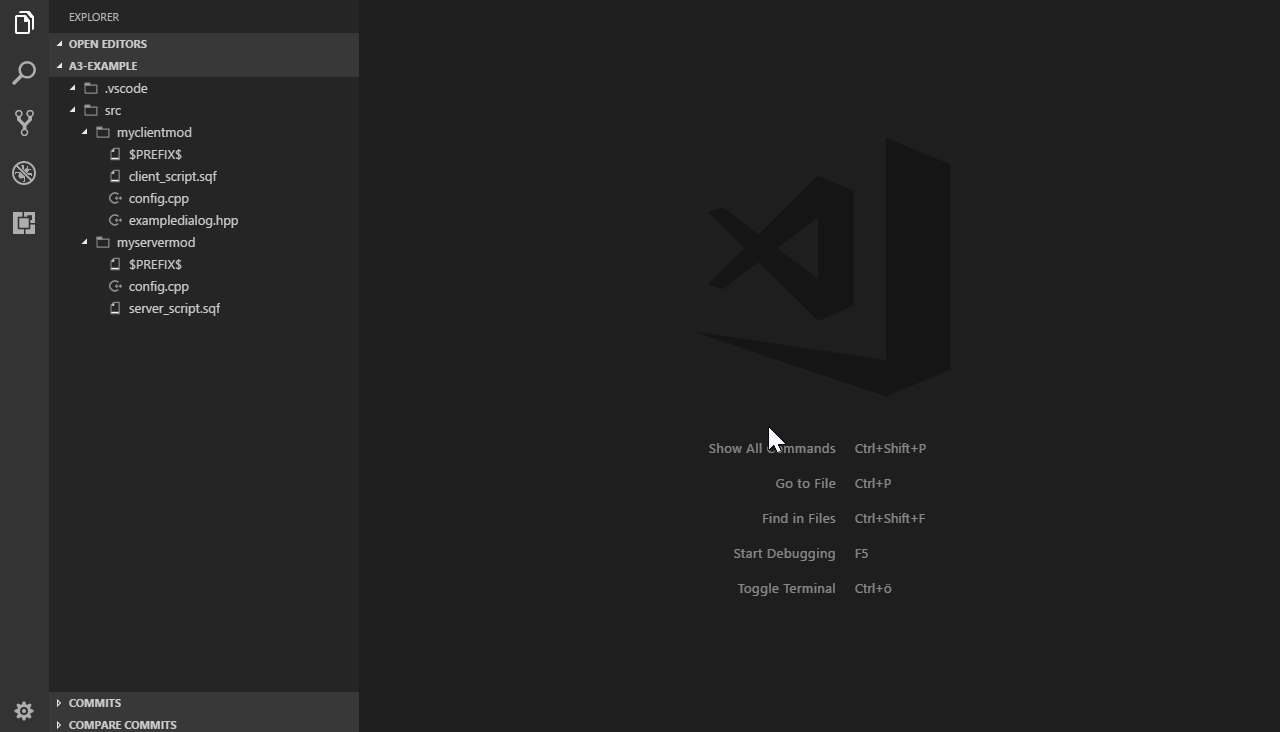Toggle the .vscode folder twistie arrow

coord(73,88)
